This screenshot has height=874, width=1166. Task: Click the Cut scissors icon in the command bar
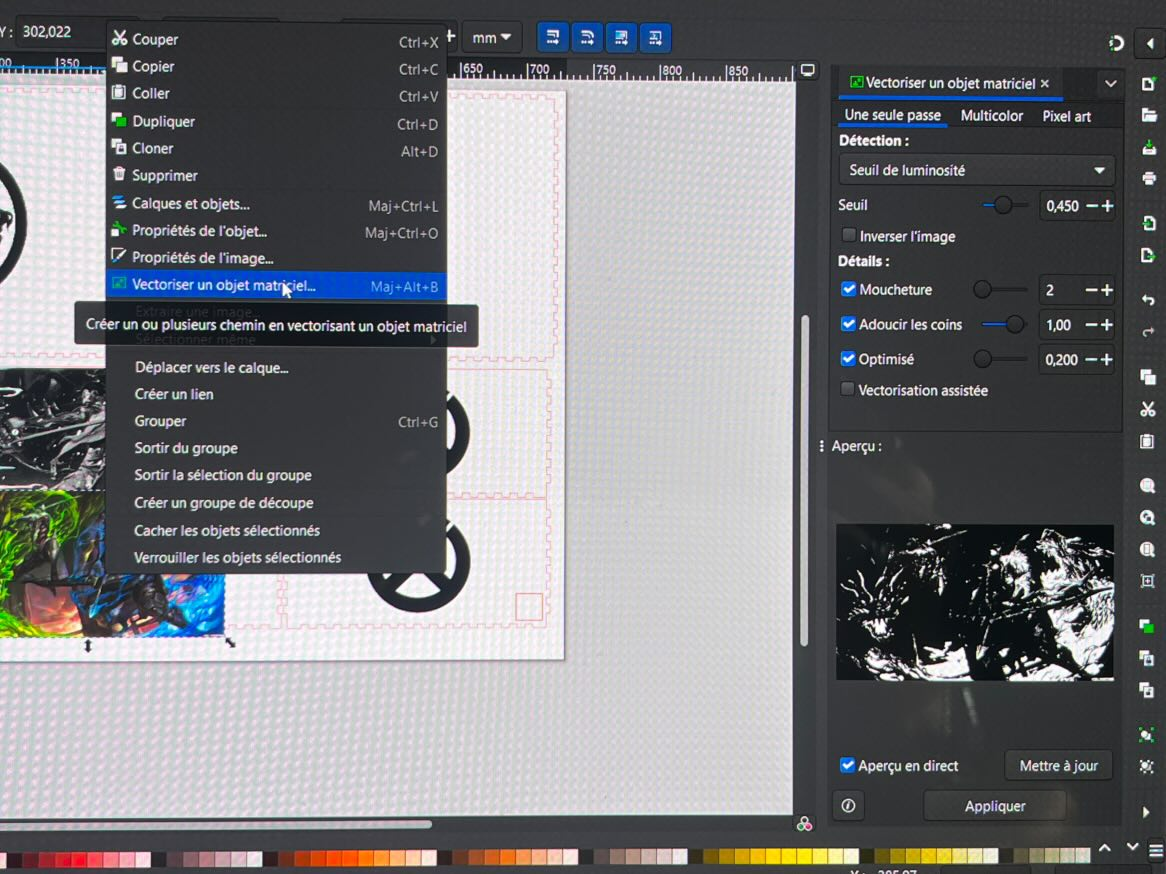(x=1148, y=409)
